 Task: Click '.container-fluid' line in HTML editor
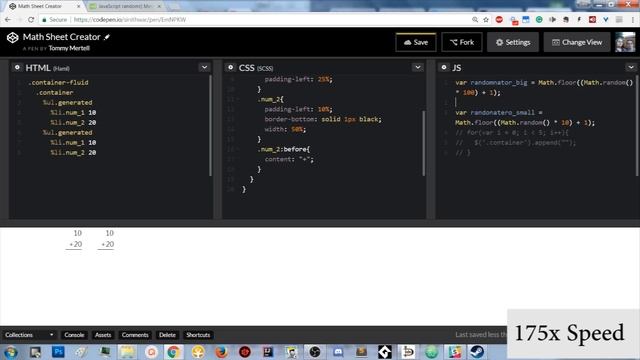click(58, 82)
